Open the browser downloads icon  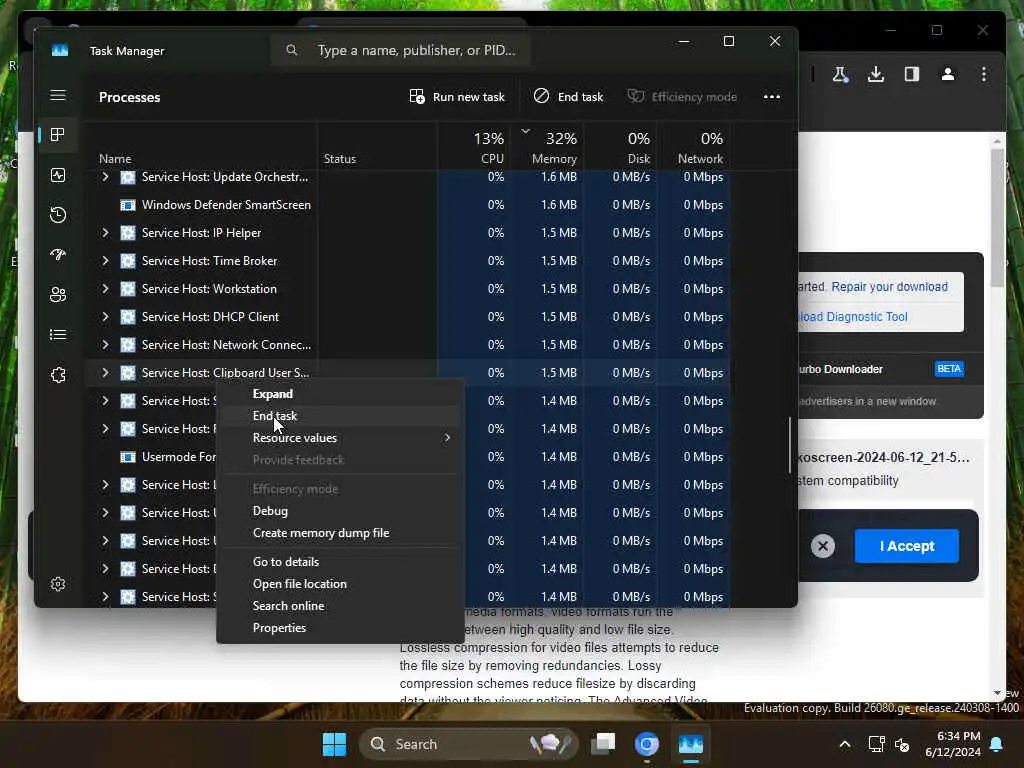click(876, 74)
